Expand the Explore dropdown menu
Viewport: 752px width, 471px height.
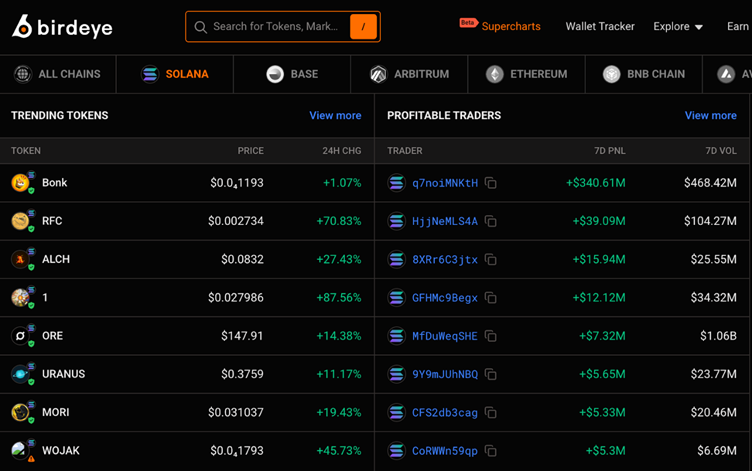678,27
